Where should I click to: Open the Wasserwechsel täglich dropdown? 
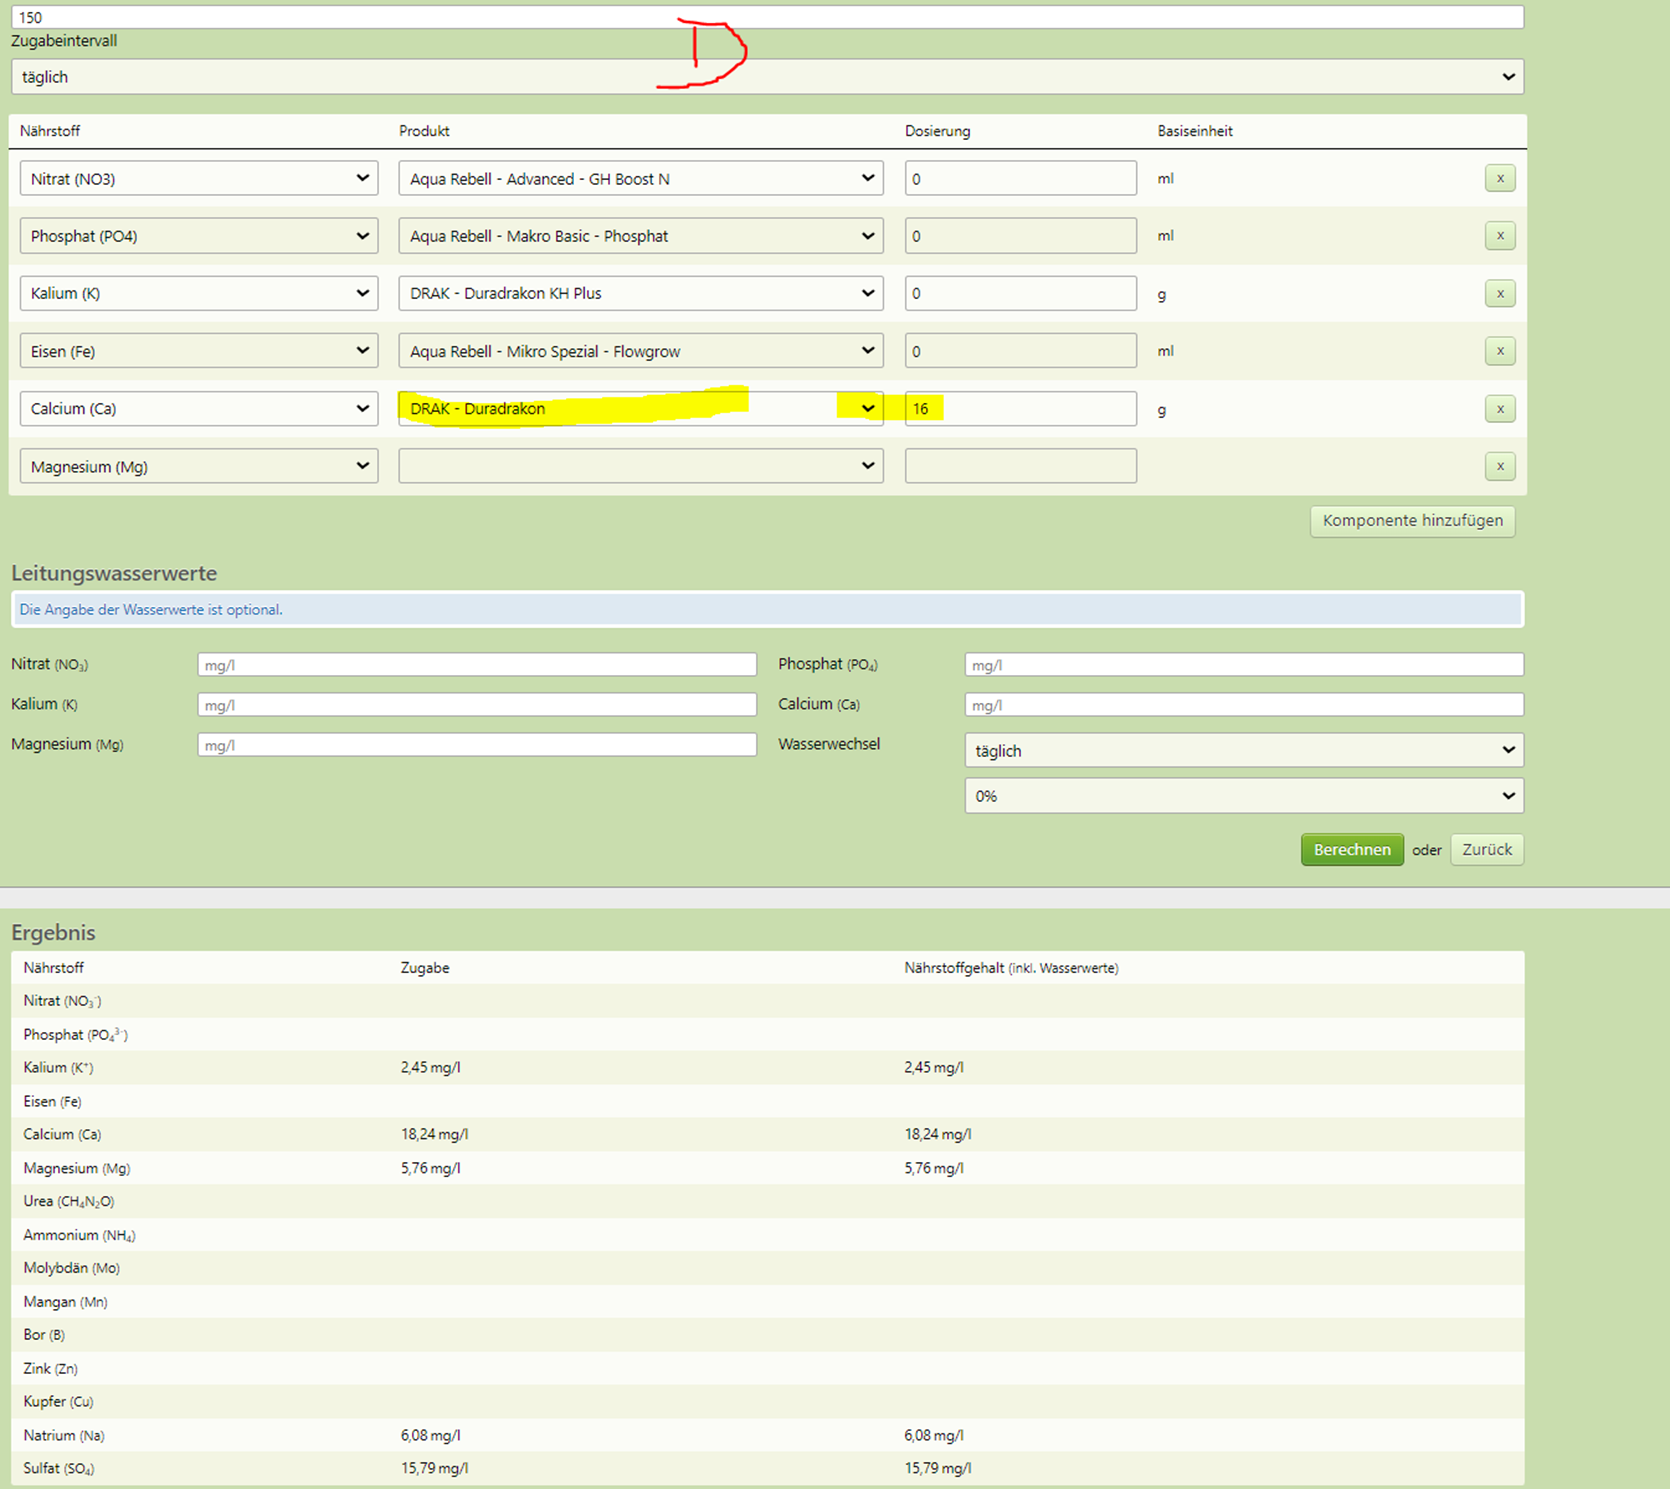(x=1244, y=750)
